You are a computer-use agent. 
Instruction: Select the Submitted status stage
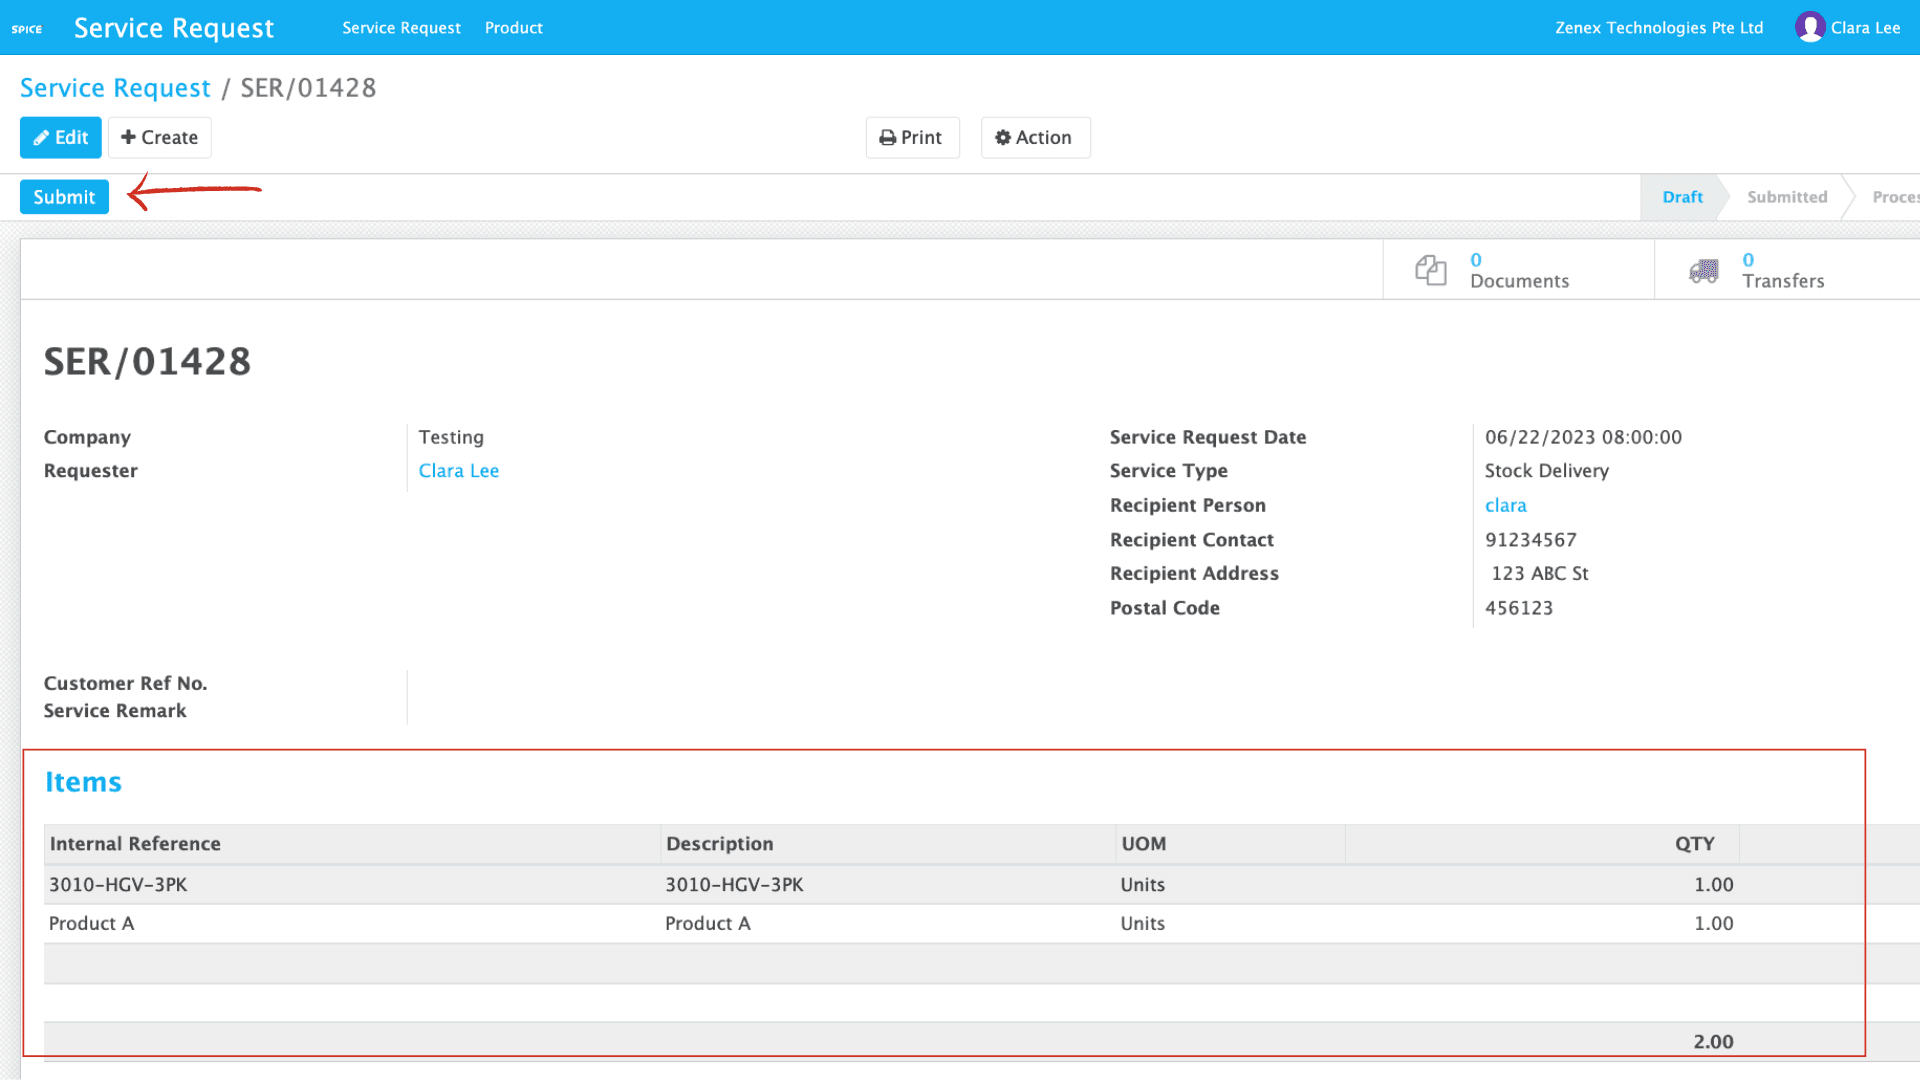(1786, 196)
